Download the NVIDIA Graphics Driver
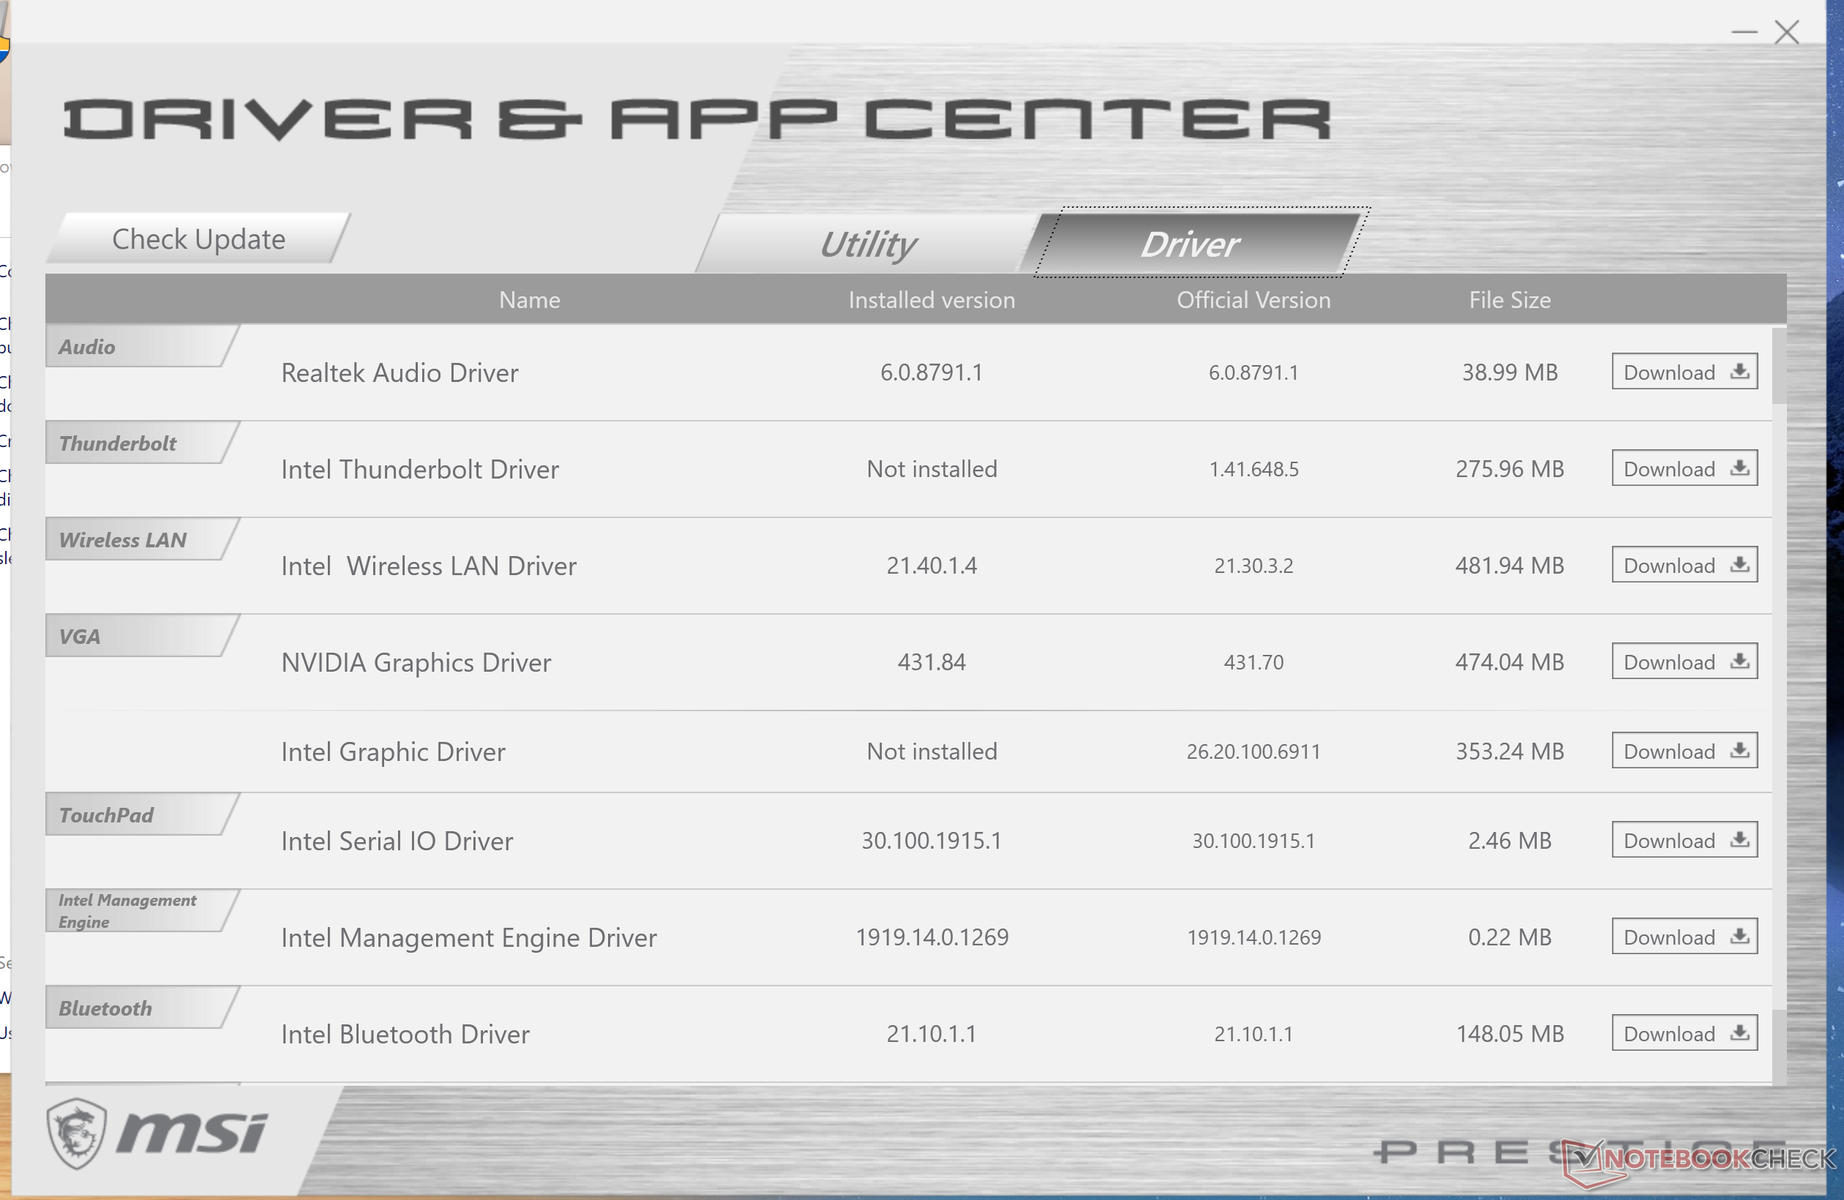1844x1200 pixels. (x=1685, y=662)
